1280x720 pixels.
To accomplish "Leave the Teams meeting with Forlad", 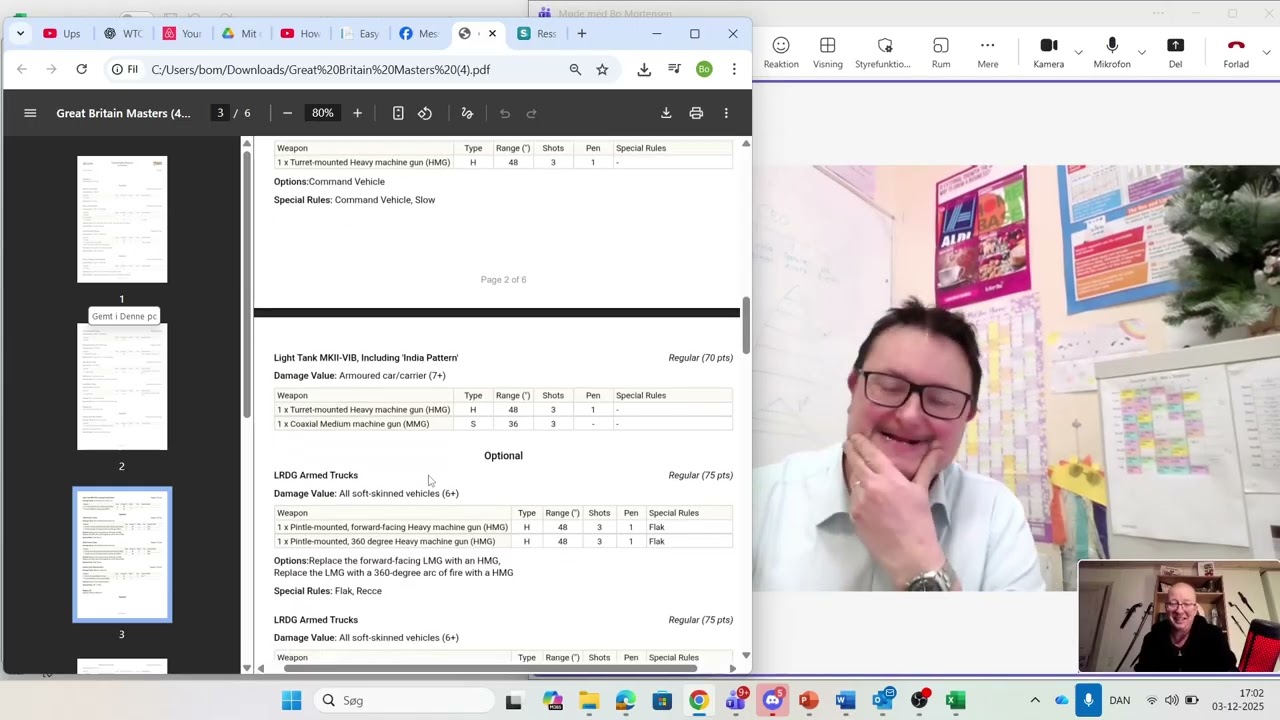I will (1236, 53).
